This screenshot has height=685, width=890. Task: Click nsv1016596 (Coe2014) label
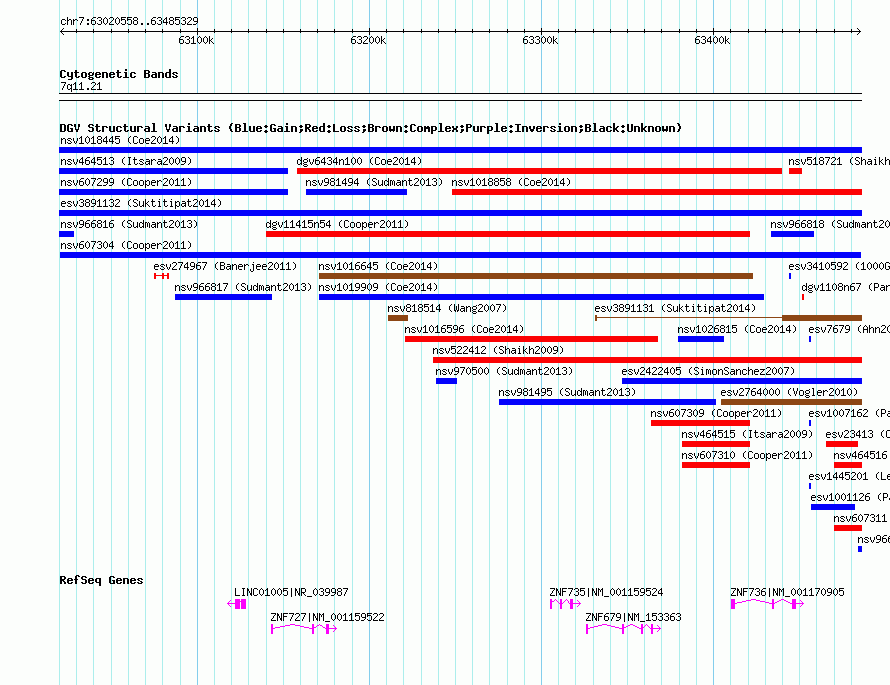click(x=464, y=329)
